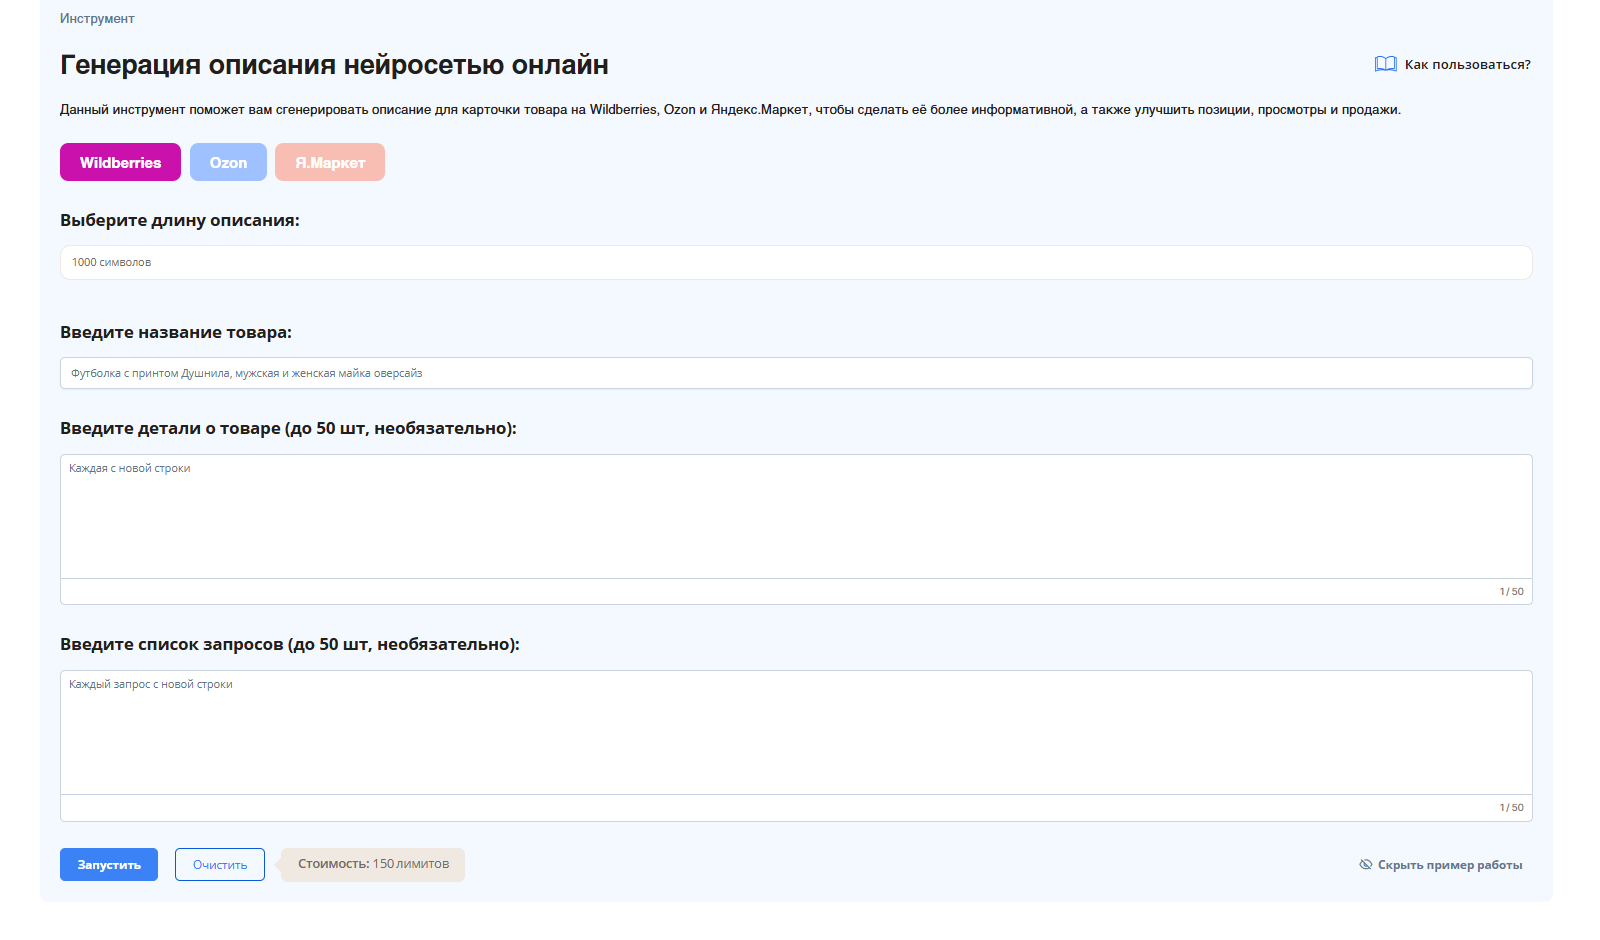Switch to the Ozon marketplace tab
Screen dimensions: 1600x940
click(x=228, y=162)
